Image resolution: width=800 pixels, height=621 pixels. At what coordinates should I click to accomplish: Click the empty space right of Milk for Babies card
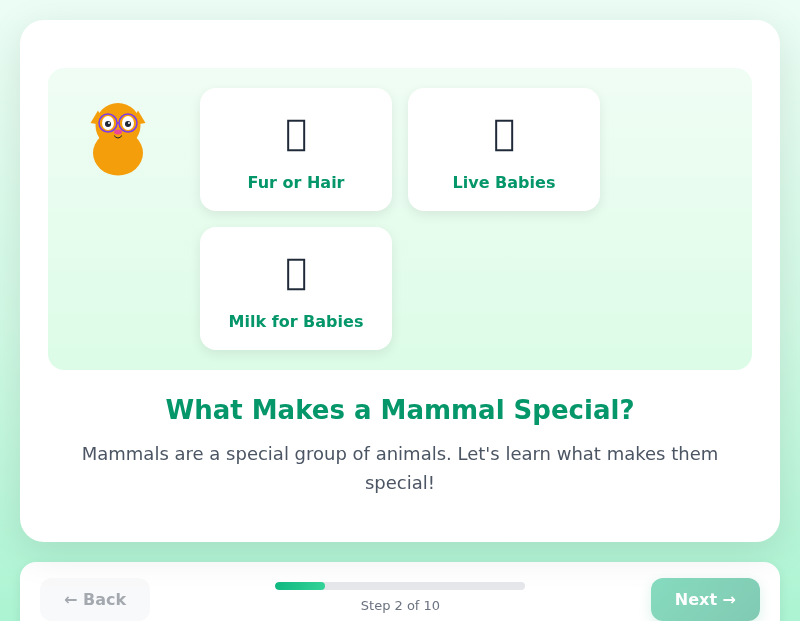pos(570,289)
